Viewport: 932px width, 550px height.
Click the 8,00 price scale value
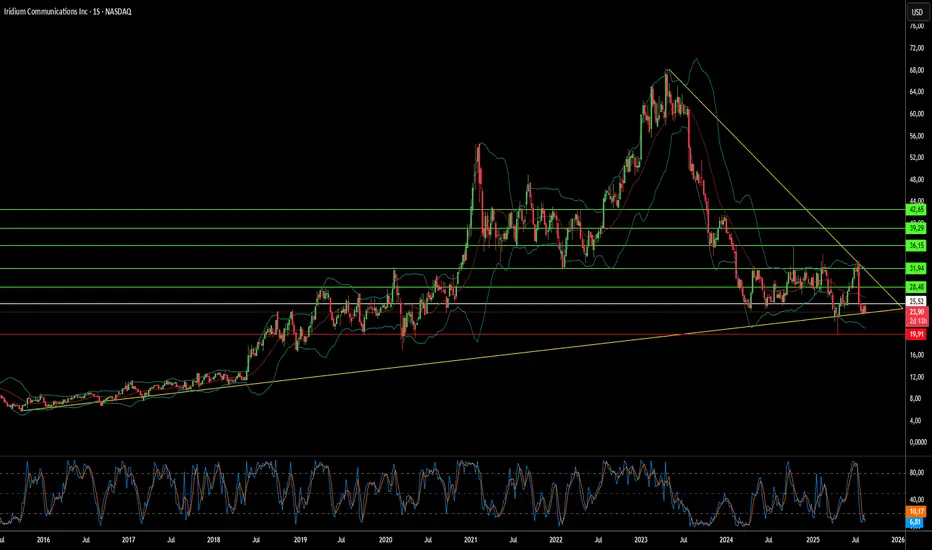917,399
